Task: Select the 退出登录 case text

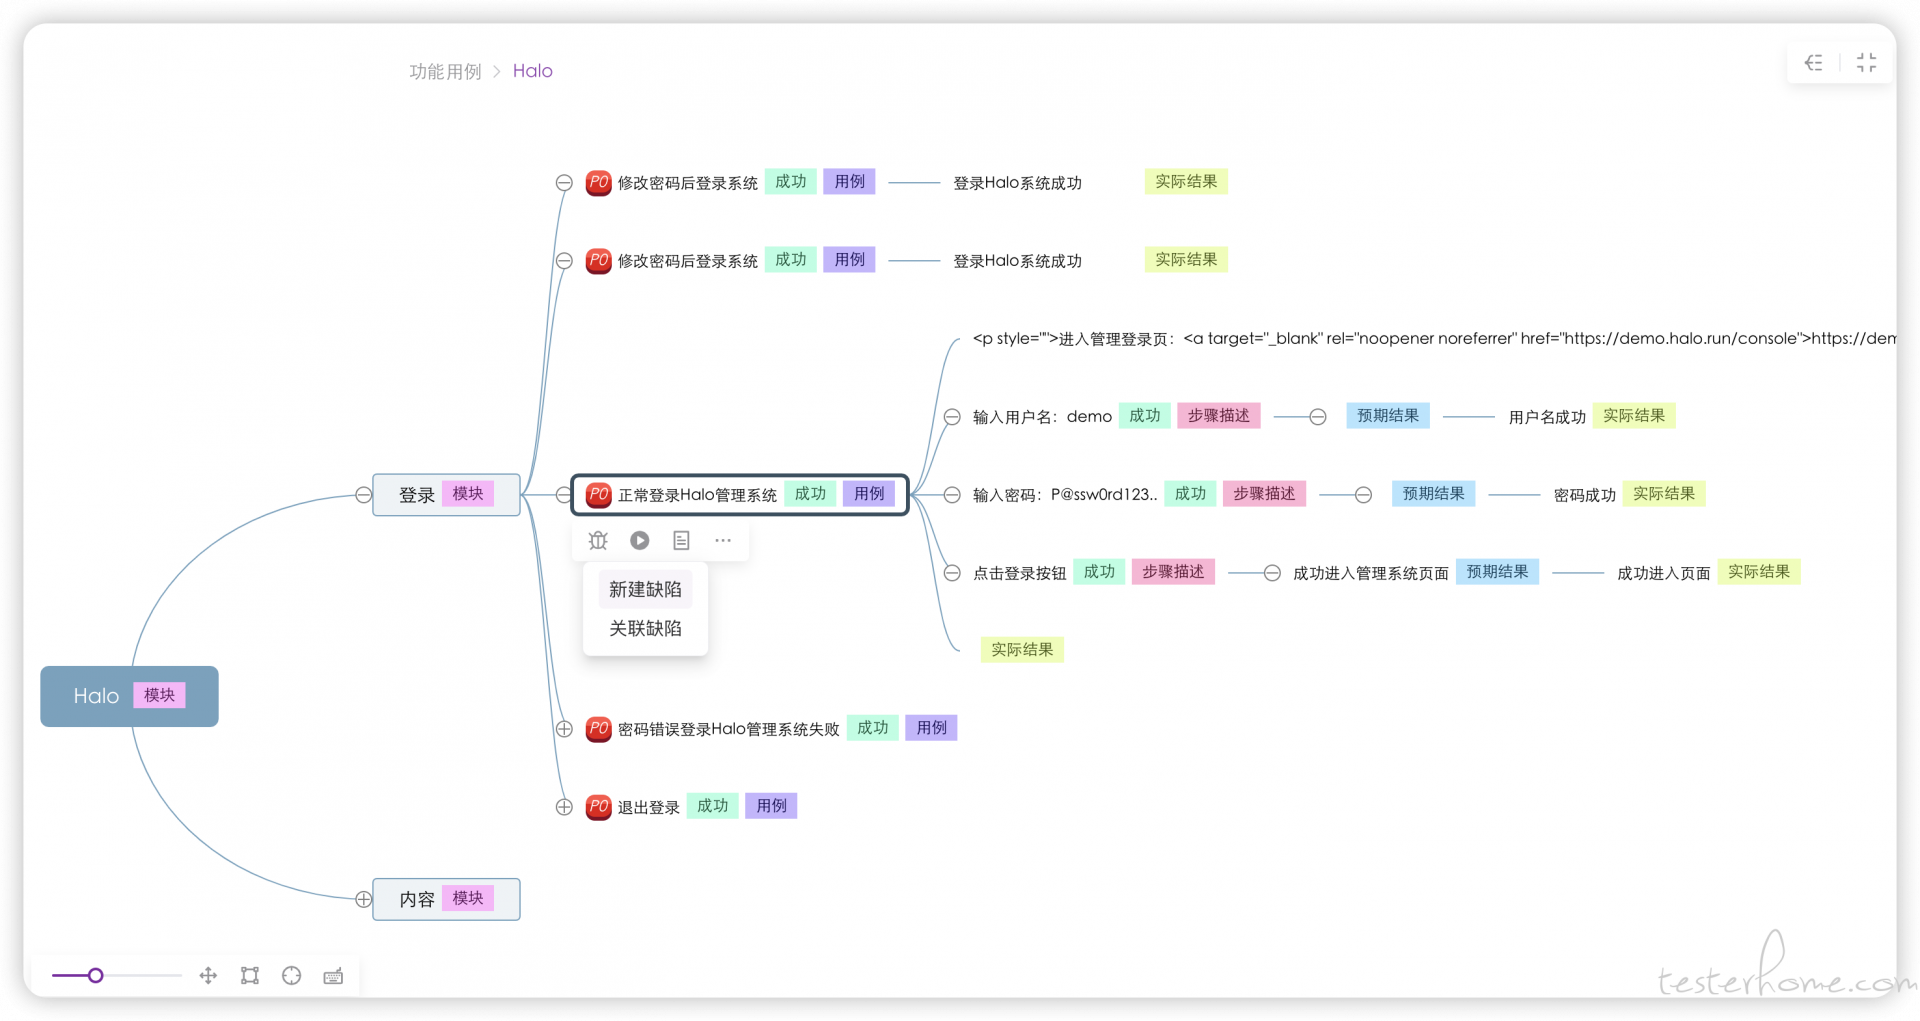Action: [648, 807]
